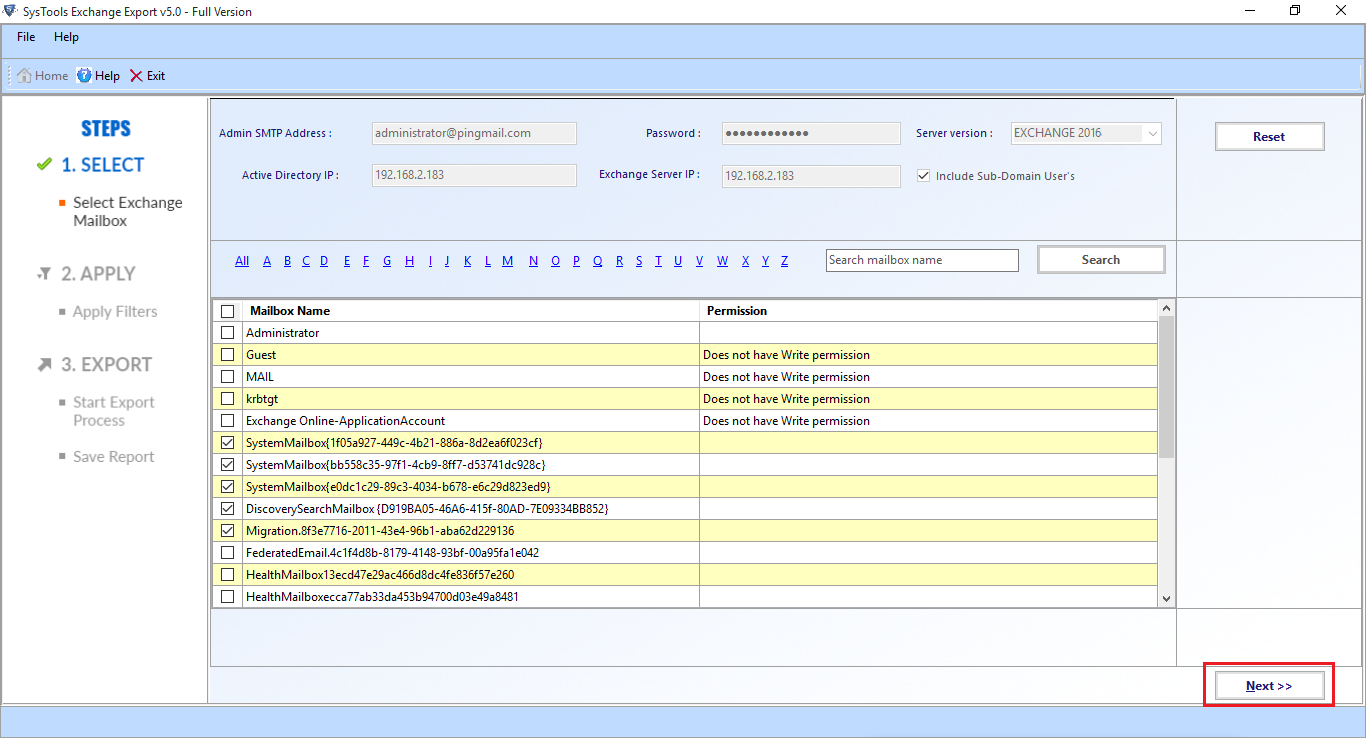Click the Admin SMTP Address field
This screenshot has height=738, width=1366.
click(474, 133)
